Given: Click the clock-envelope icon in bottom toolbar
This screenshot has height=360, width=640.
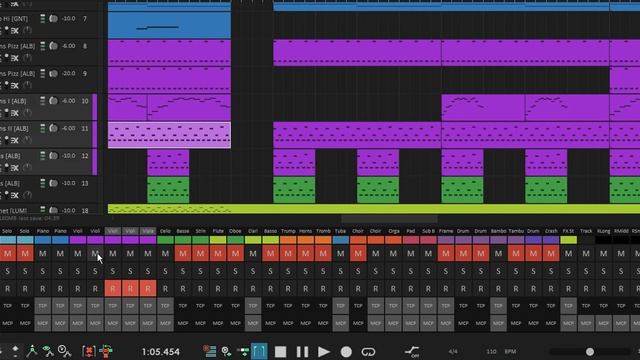Looking at the screenshot, I should [x=64, y=351].
